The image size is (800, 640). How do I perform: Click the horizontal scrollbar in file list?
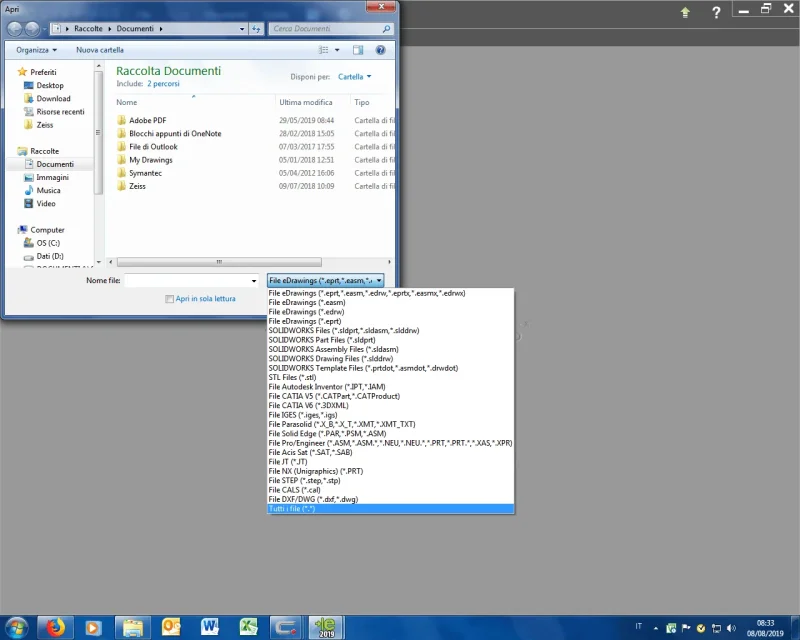click(219, 262)
